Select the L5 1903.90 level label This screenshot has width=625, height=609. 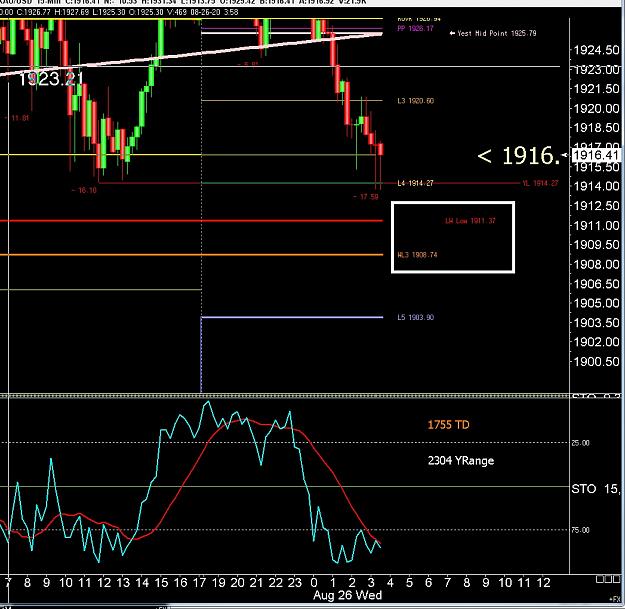[416, 317]
